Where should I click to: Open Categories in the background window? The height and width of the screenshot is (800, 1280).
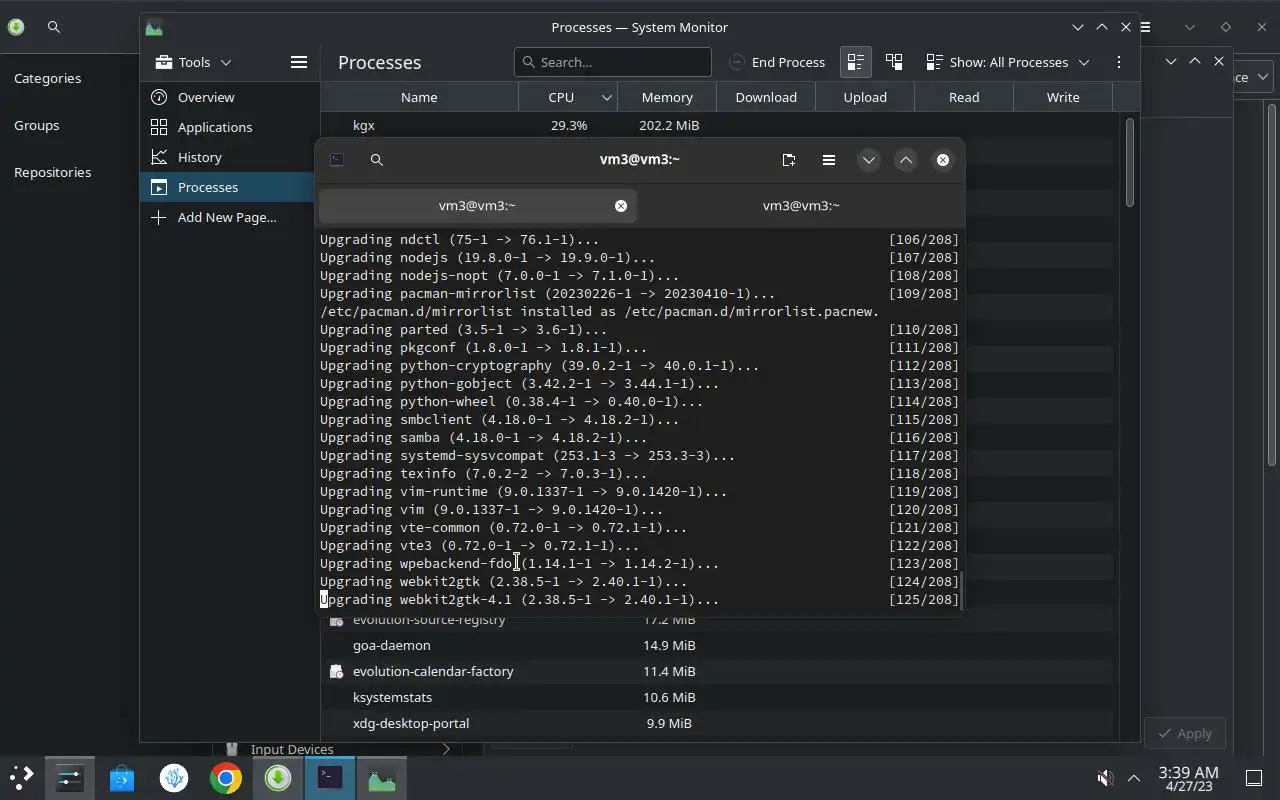[47, 78]
